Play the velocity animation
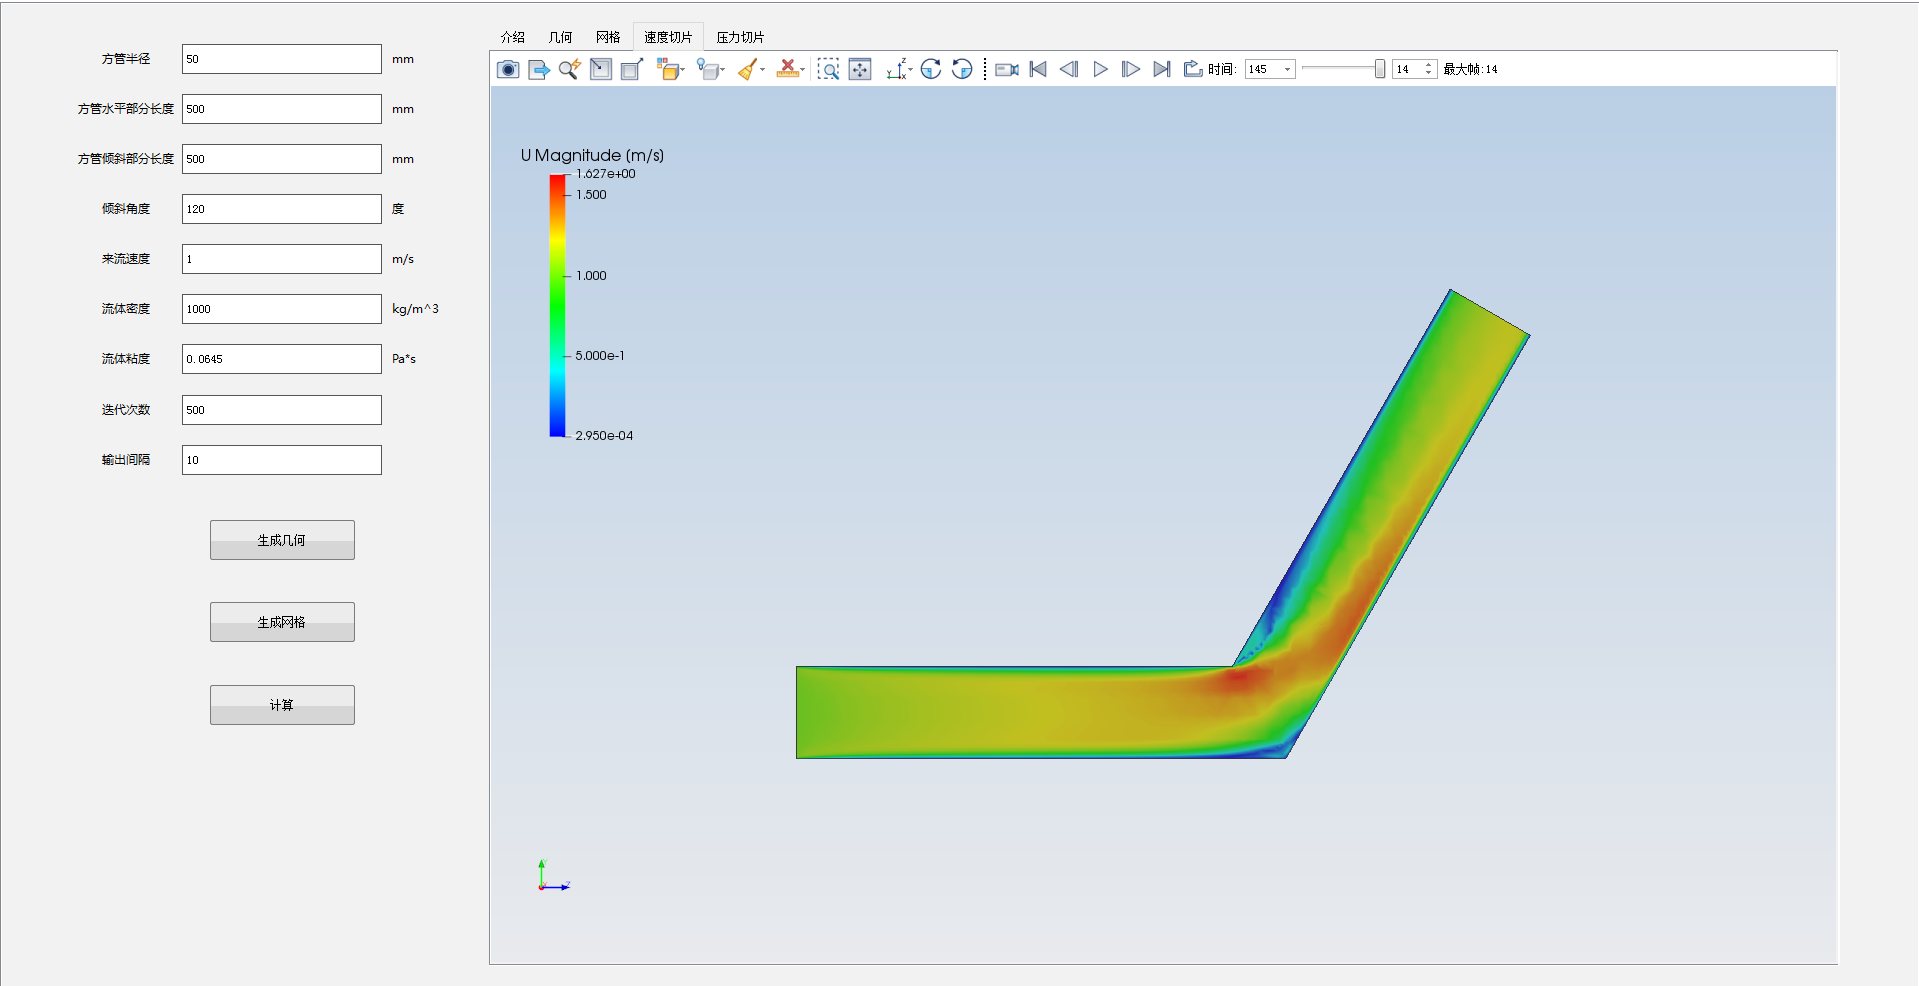This screenshot has width=1919, height=986. coord(1100,69)
